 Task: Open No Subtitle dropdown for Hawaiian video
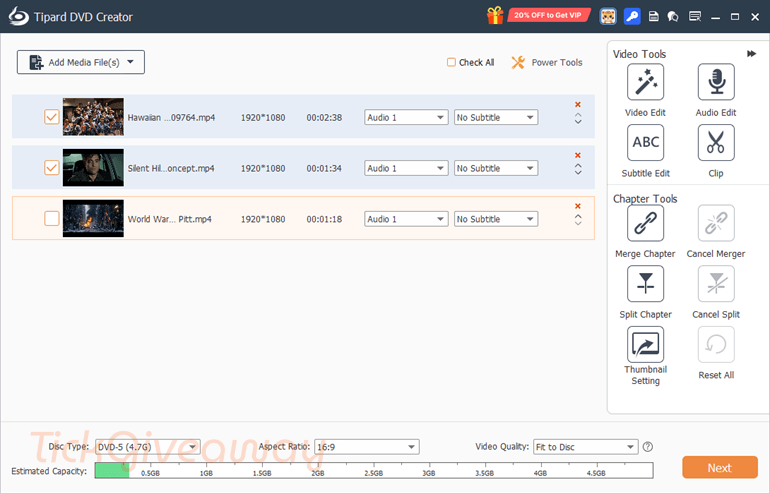point(496,117)
